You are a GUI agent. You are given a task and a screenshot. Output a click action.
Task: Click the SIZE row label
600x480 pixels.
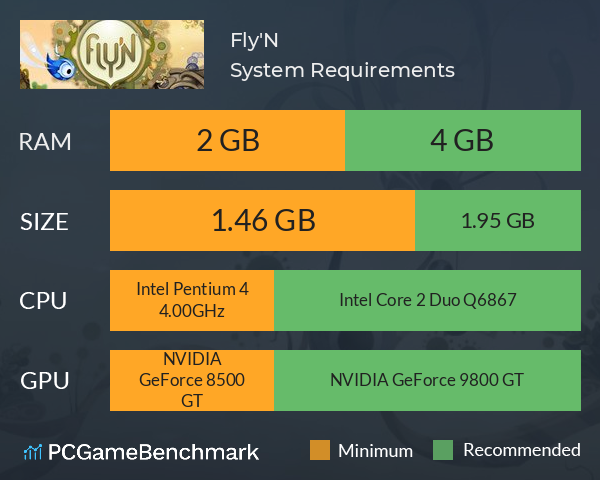44,222
